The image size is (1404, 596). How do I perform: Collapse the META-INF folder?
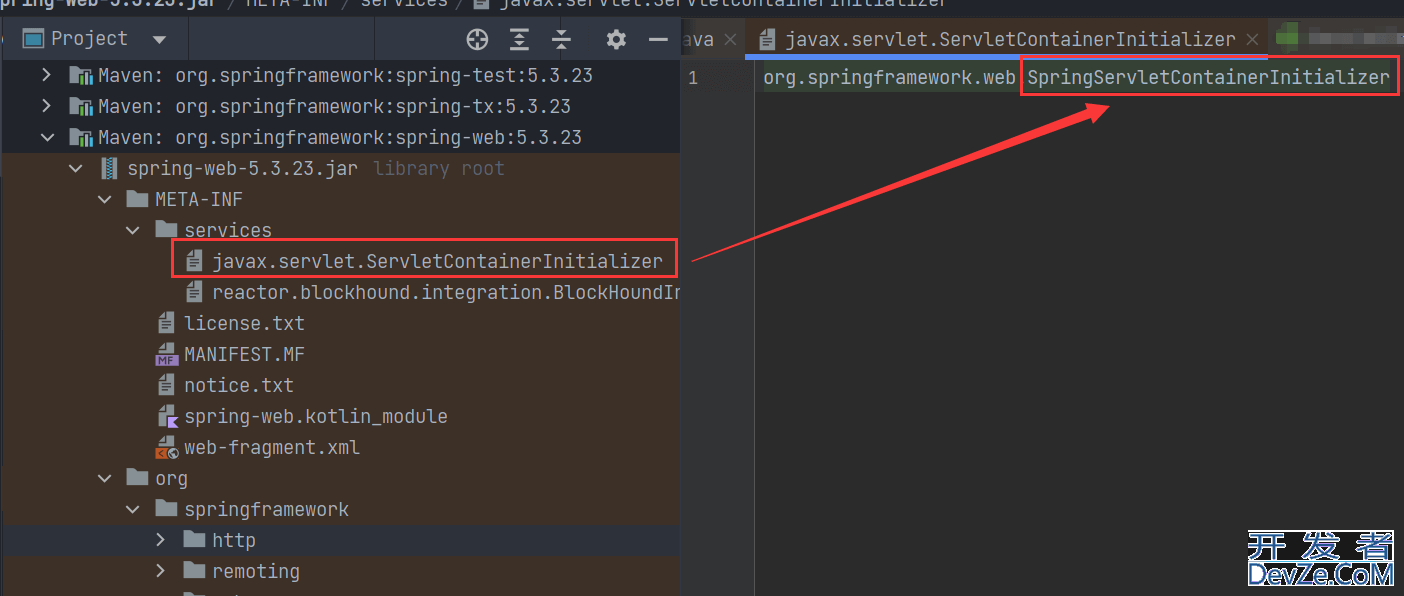(105, 199)
